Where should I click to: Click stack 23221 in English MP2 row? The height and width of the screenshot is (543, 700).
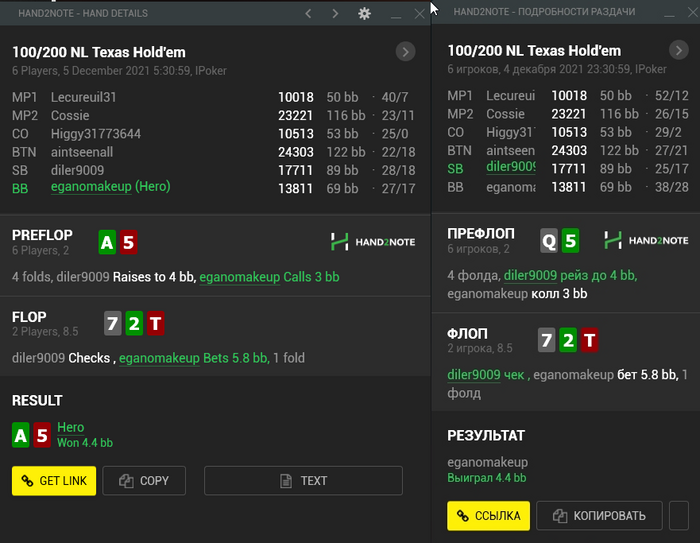(296, 116)
